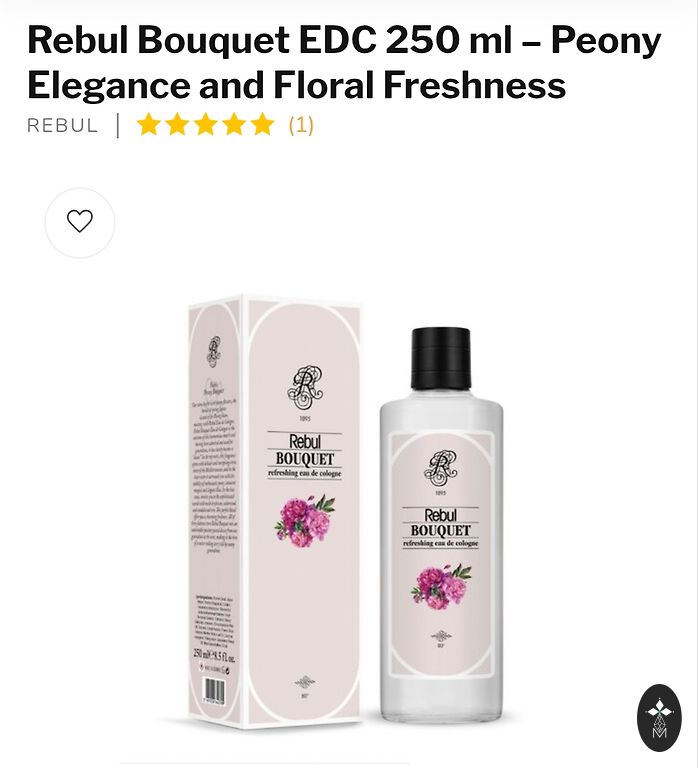This screenshot has width=698, height=768.
Task: Click the second gold rating star
Action: pyautogui.click(x=177, y=124)
